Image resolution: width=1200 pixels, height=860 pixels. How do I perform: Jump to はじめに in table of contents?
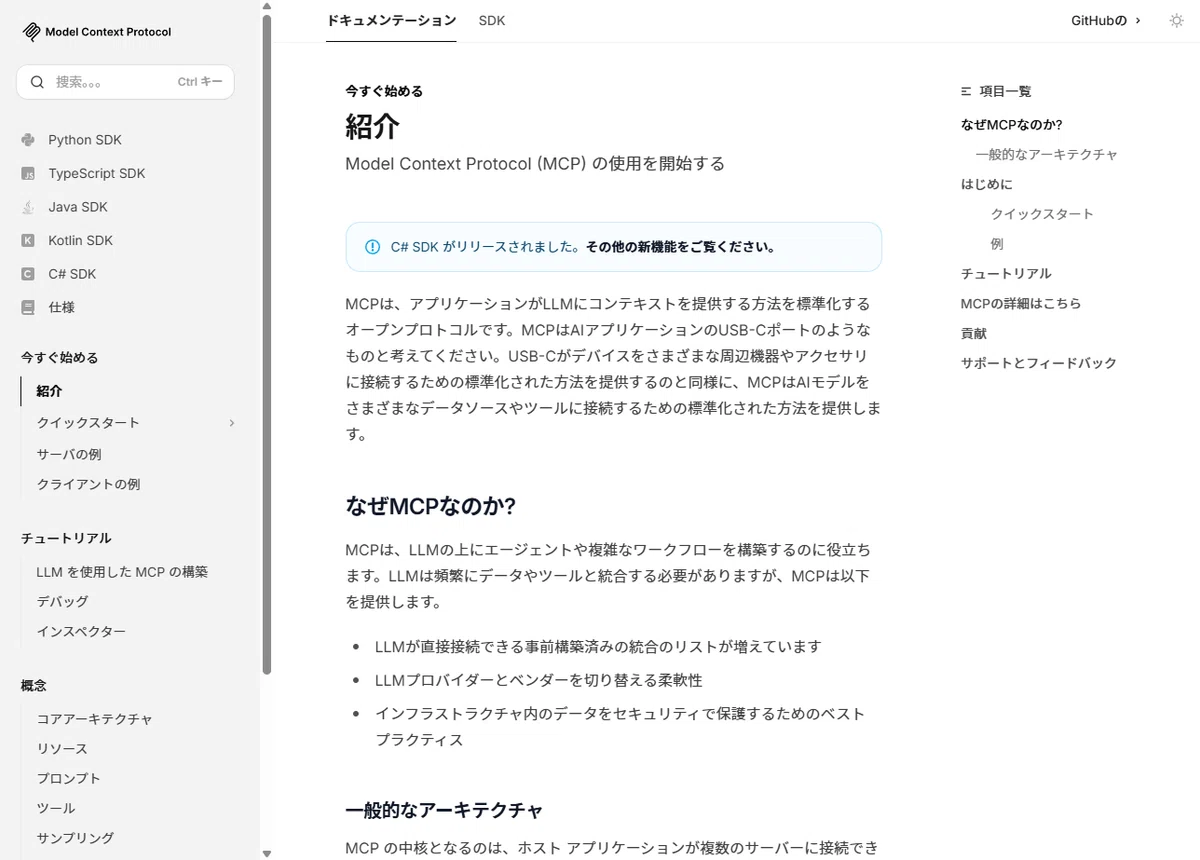coord(986,184)
